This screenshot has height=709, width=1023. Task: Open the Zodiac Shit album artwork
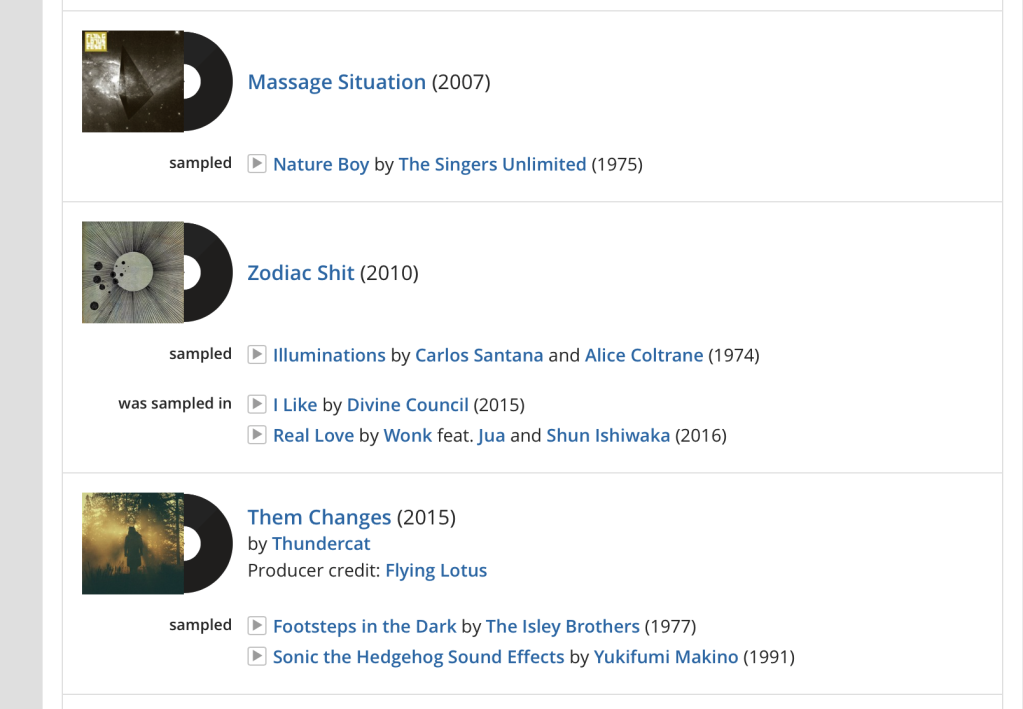pos(133,273)
